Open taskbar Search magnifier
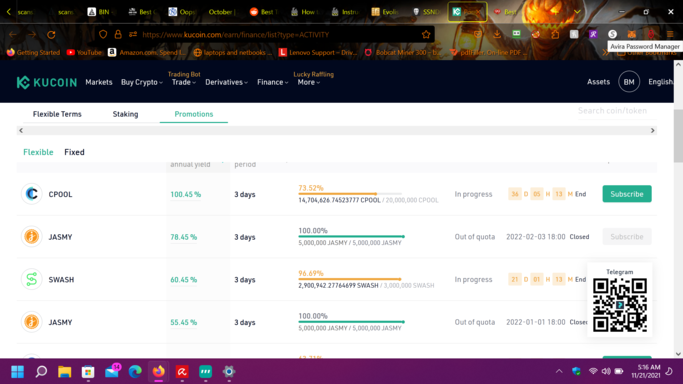Viewport: 683px width, 384px height. point(41,371)
